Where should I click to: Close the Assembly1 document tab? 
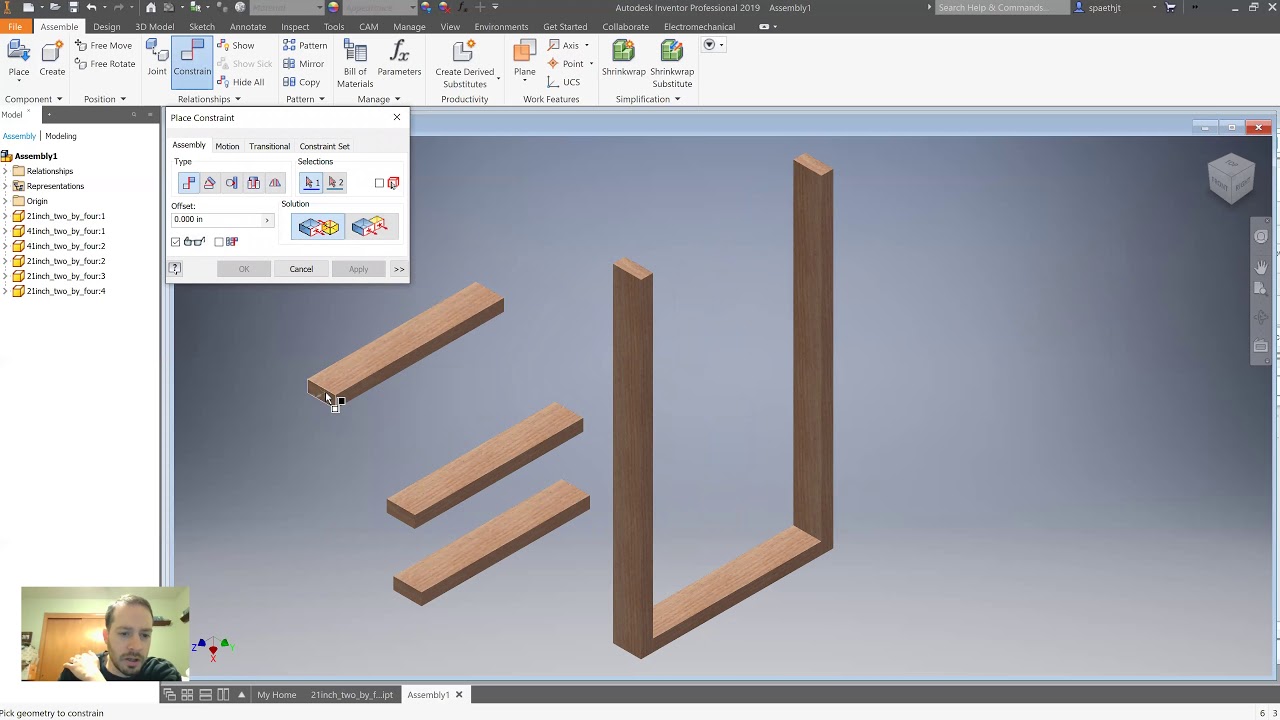(459, 695)
